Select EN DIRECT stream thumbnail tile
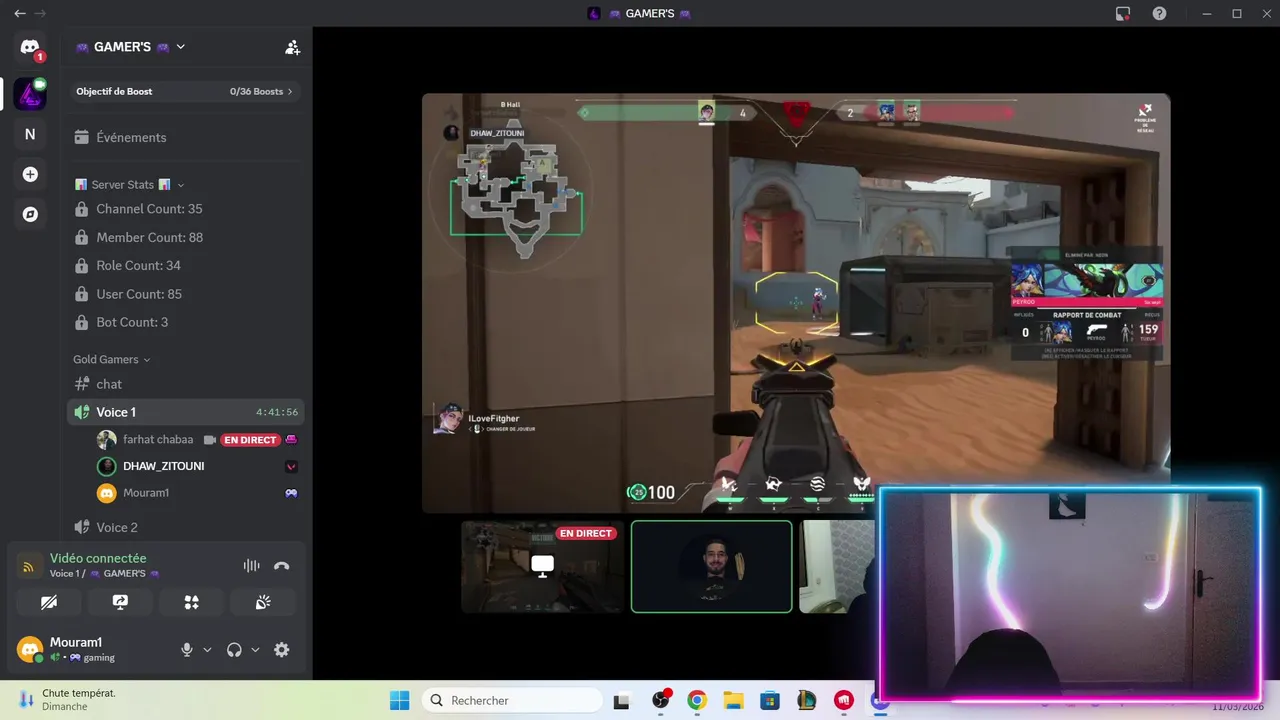 542,567
